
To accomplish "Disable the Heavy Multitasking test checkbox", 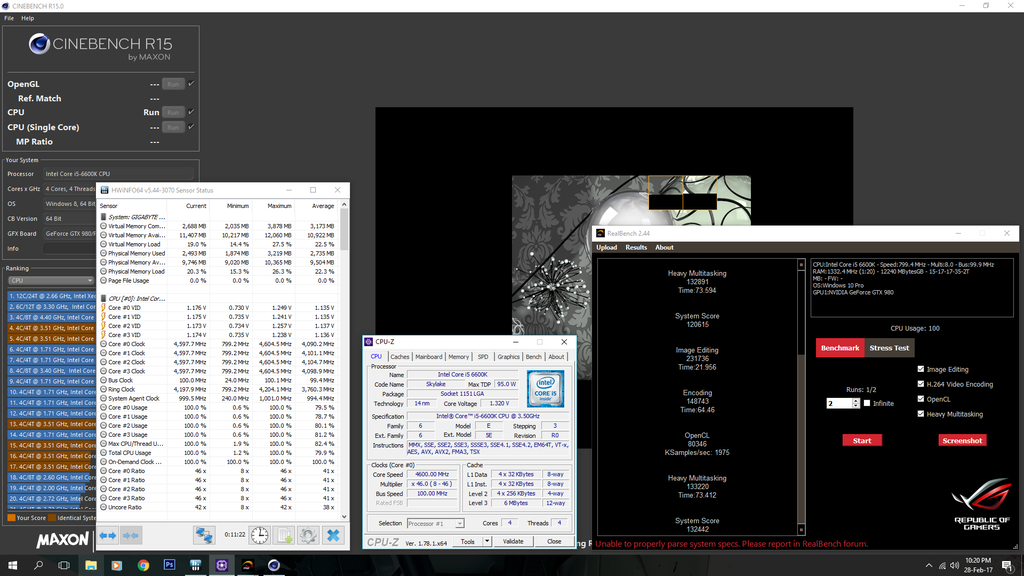I will tap(921, 414).
